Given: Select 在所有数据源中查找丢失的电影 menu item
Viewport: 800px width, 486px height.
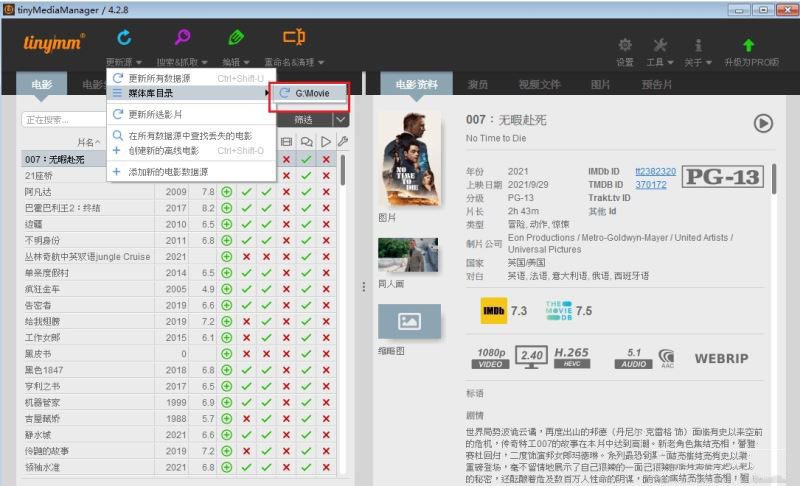Looking at the screenshot, I should click(191, 136).
